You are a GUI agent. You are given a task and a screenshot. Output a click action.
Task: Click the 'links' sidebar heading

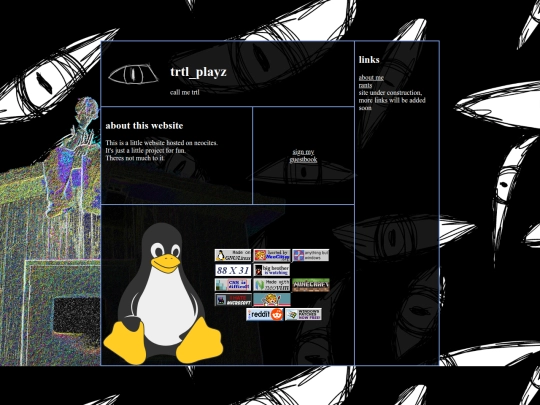pos(369,60)
